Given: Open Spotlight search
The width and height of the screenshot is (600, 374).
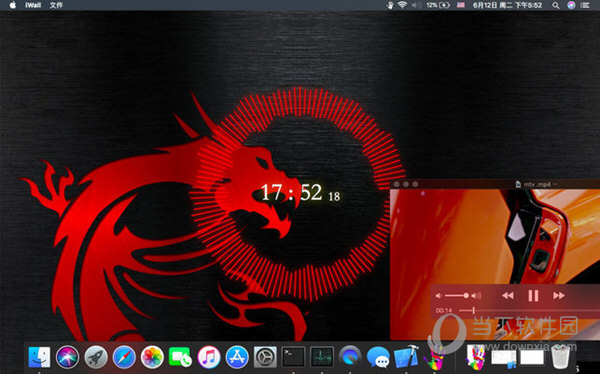Looking at the screenshot, I should click(556, 5).
